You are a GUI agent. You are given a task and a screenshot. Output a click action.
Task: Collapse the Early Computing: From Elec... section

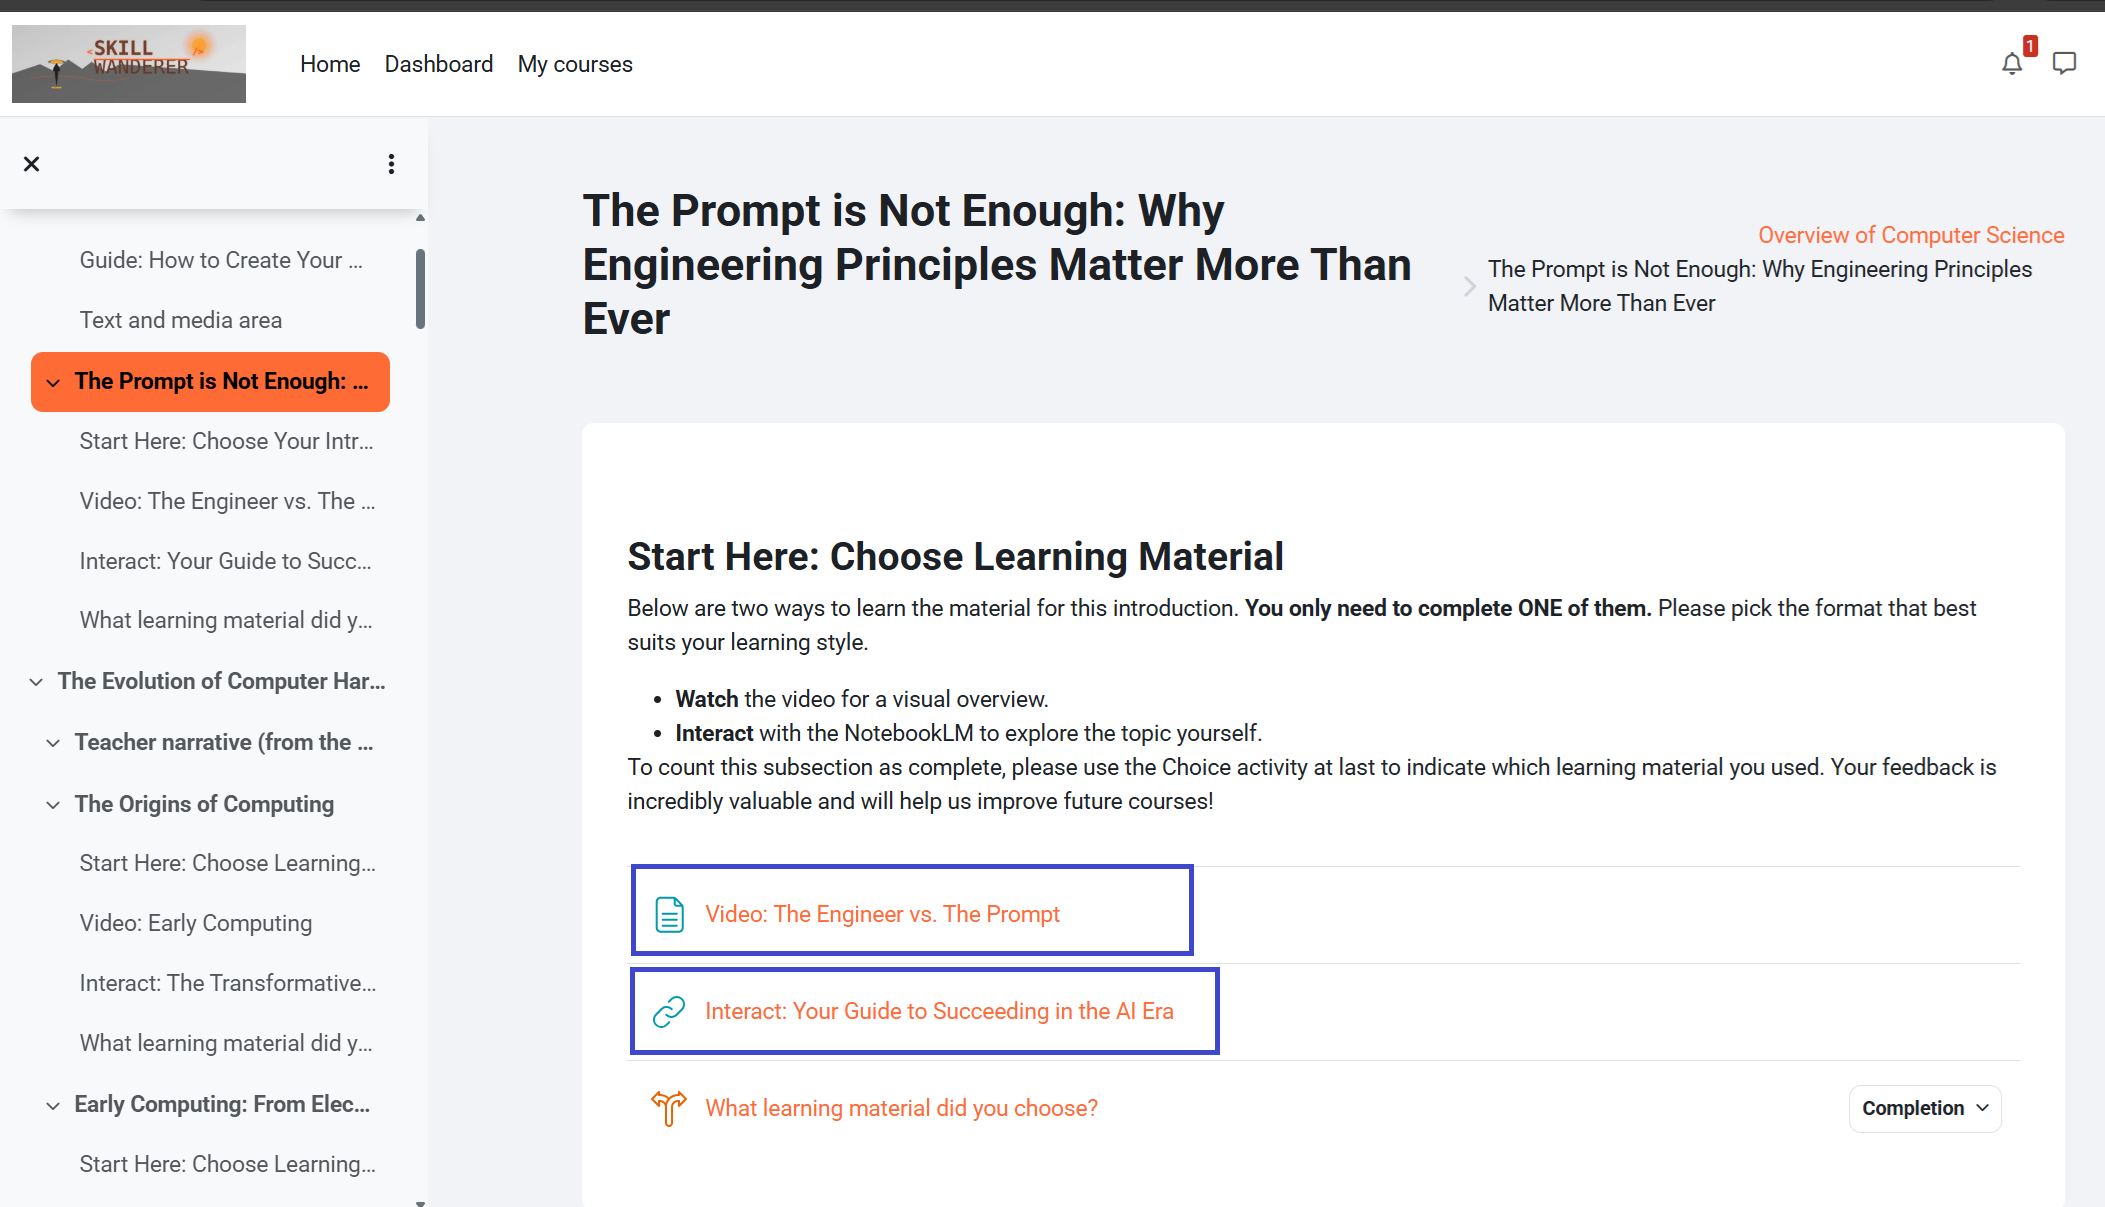click(x=53, y=1105)
